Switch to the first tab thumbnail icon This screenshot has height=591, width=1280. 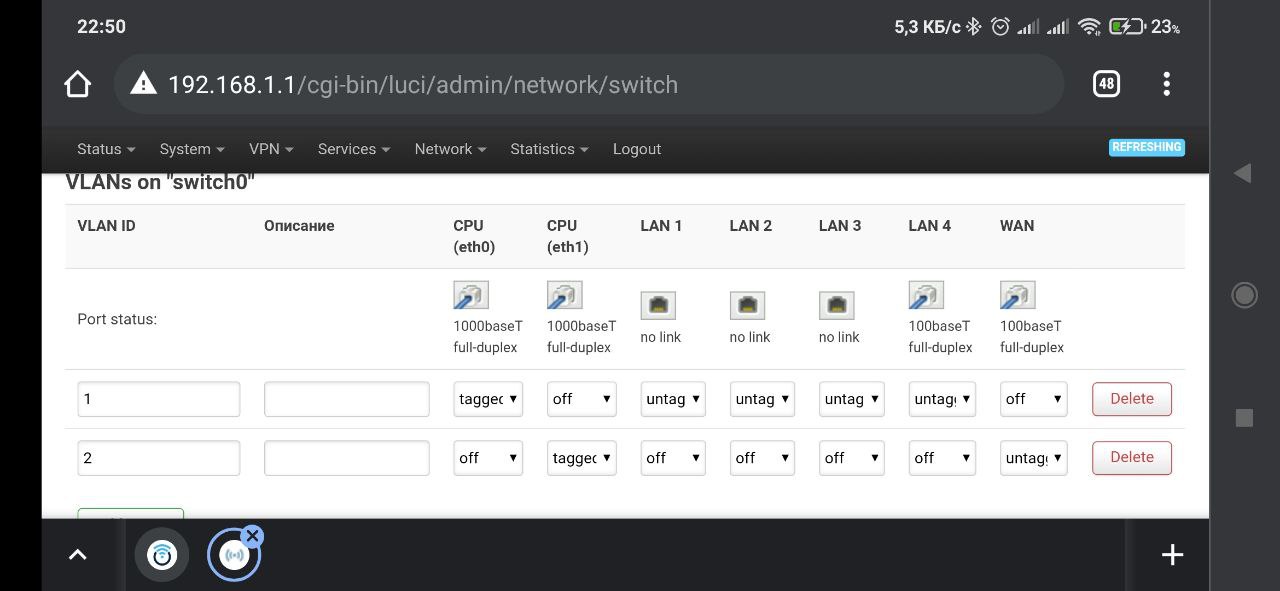(162, 555)
